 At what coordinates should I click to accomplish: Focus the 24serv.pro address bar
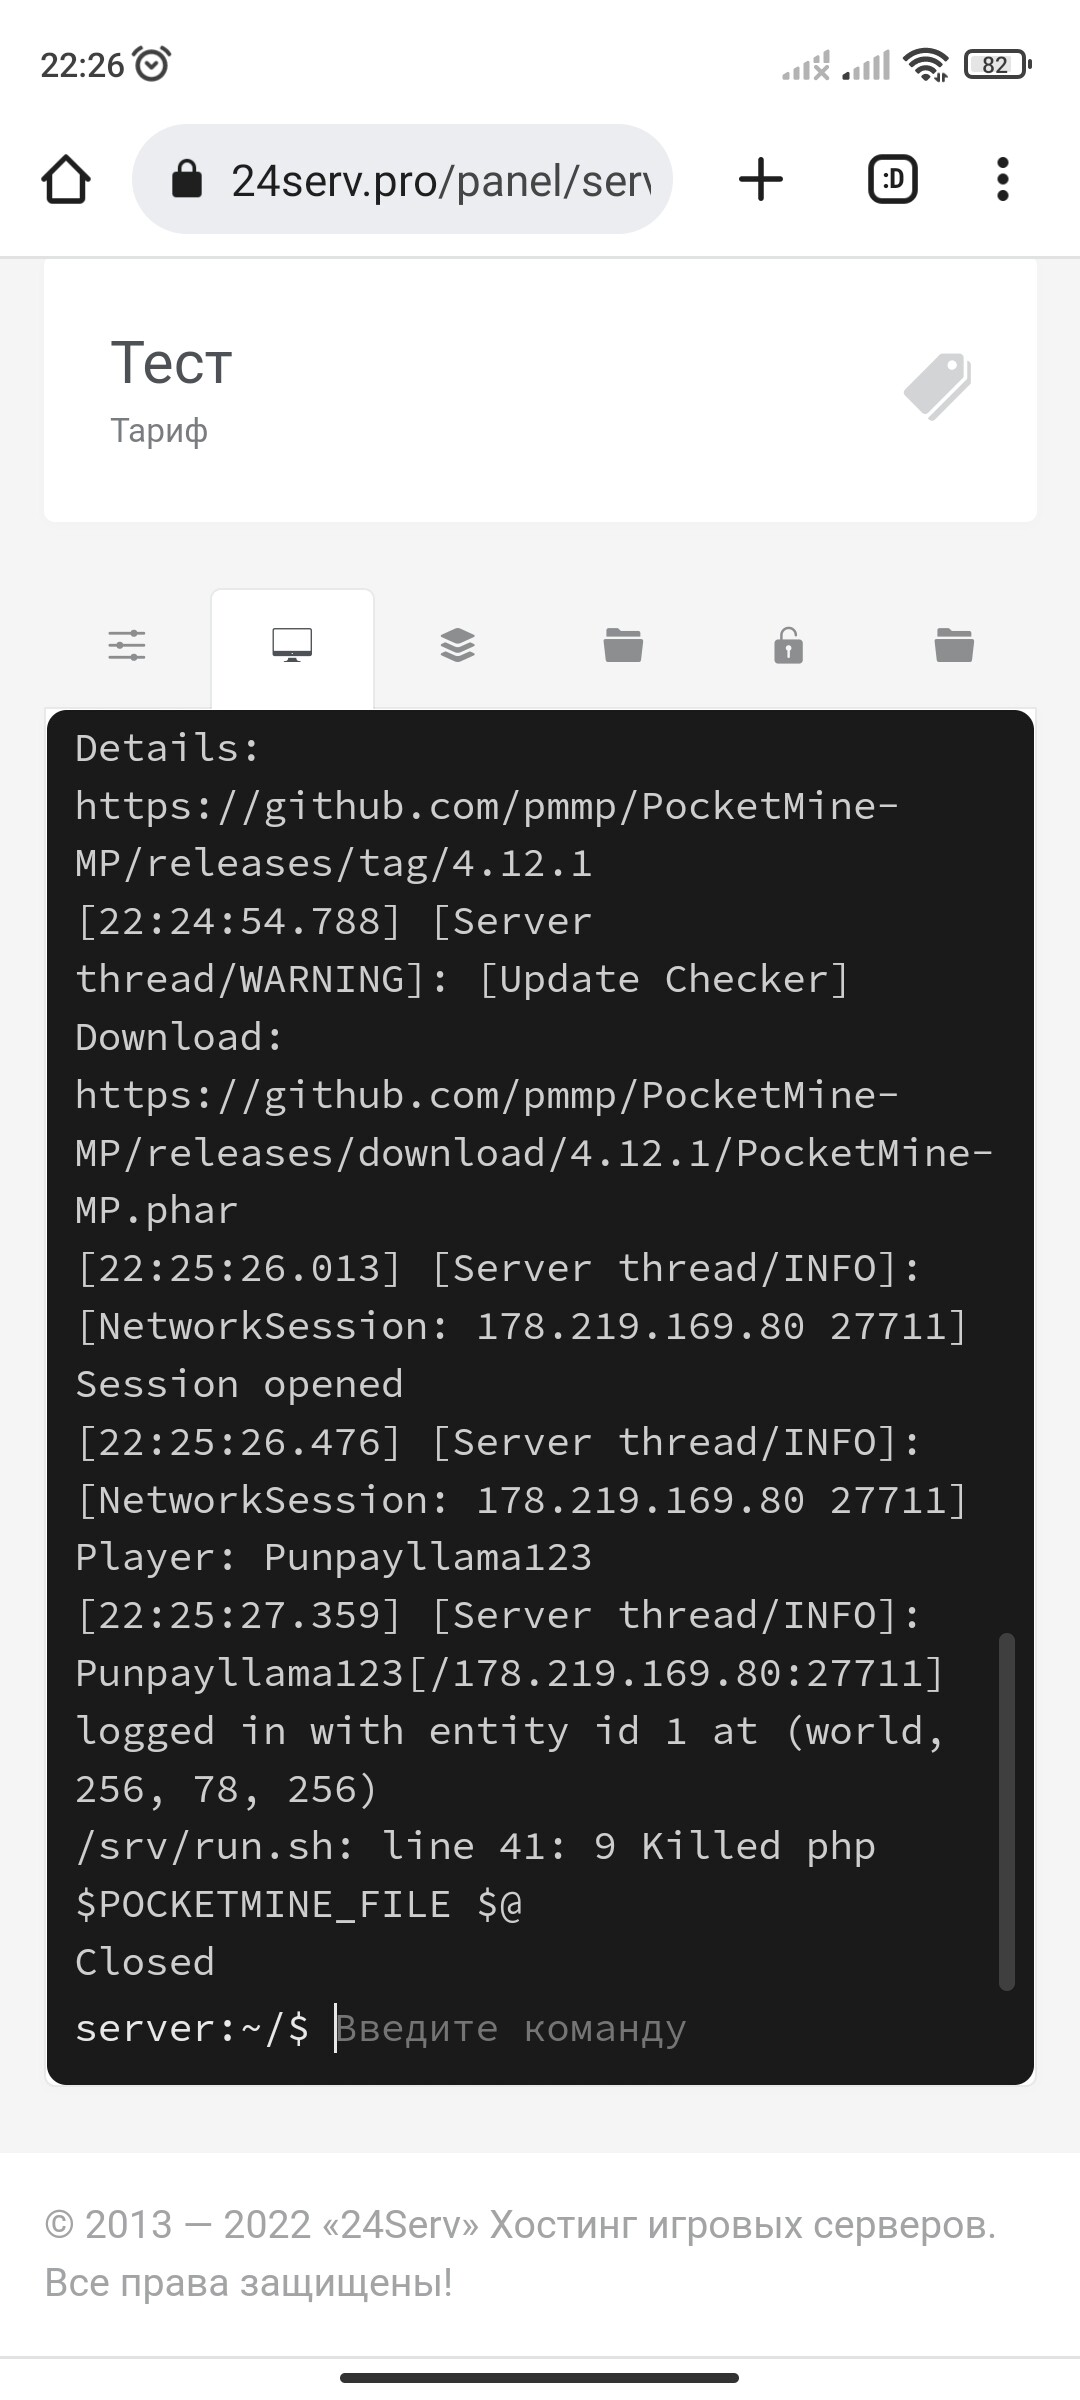(x=440, y=181)
